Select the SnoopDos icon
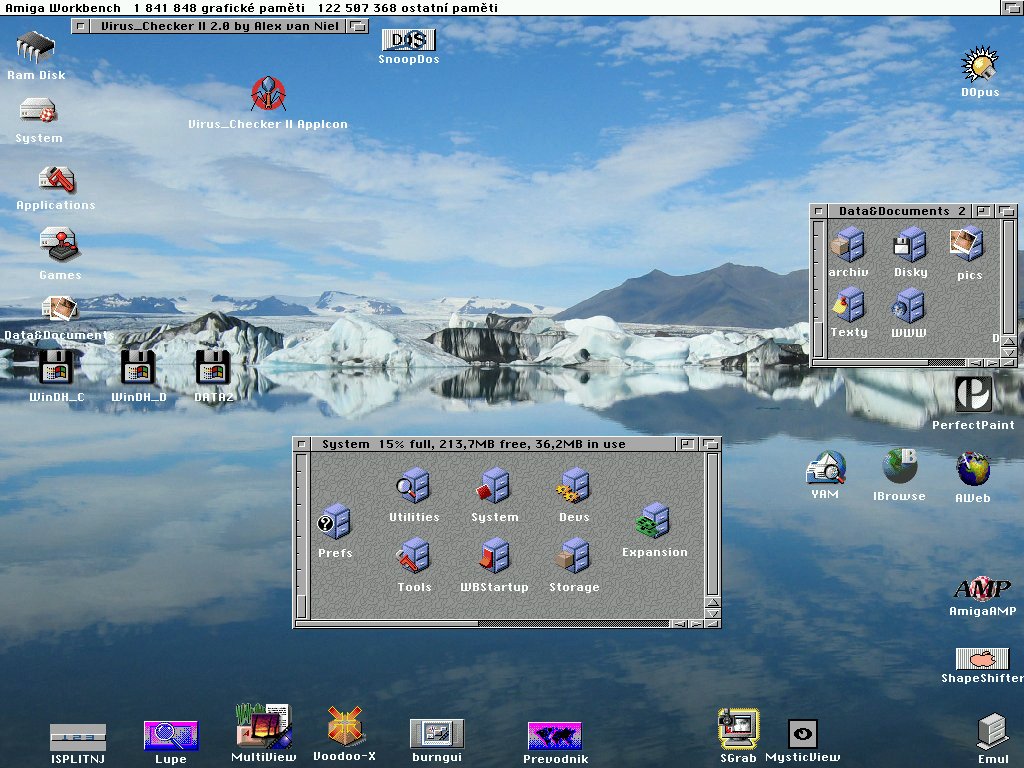 [408, 41]
